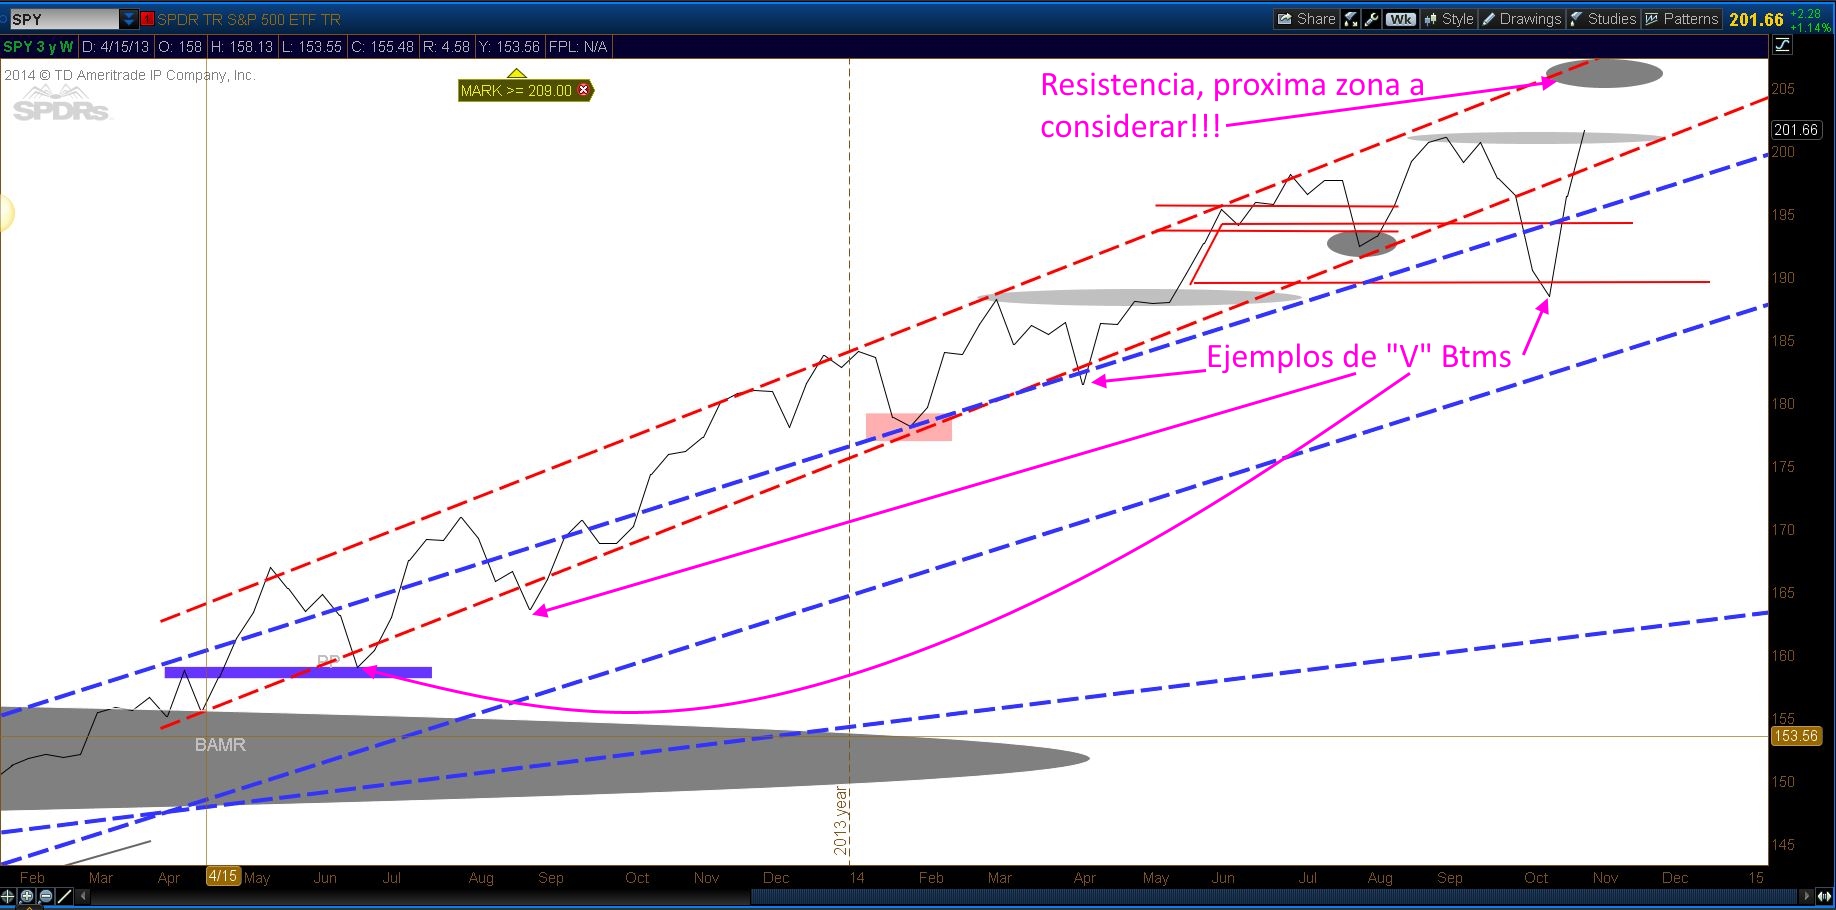This screenshot has height=910, width=1836.
Task: Open the SPY symbol dropdown arrow
Action: pyautogui.click(x=127, y=17)
